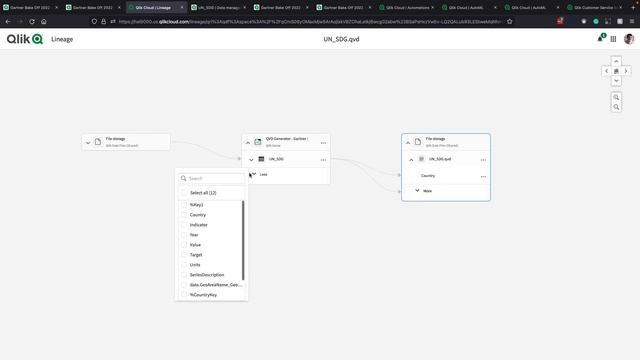Pan the lineage graph right
Viewport: 640px width, 360px height.
coord(626,71)
